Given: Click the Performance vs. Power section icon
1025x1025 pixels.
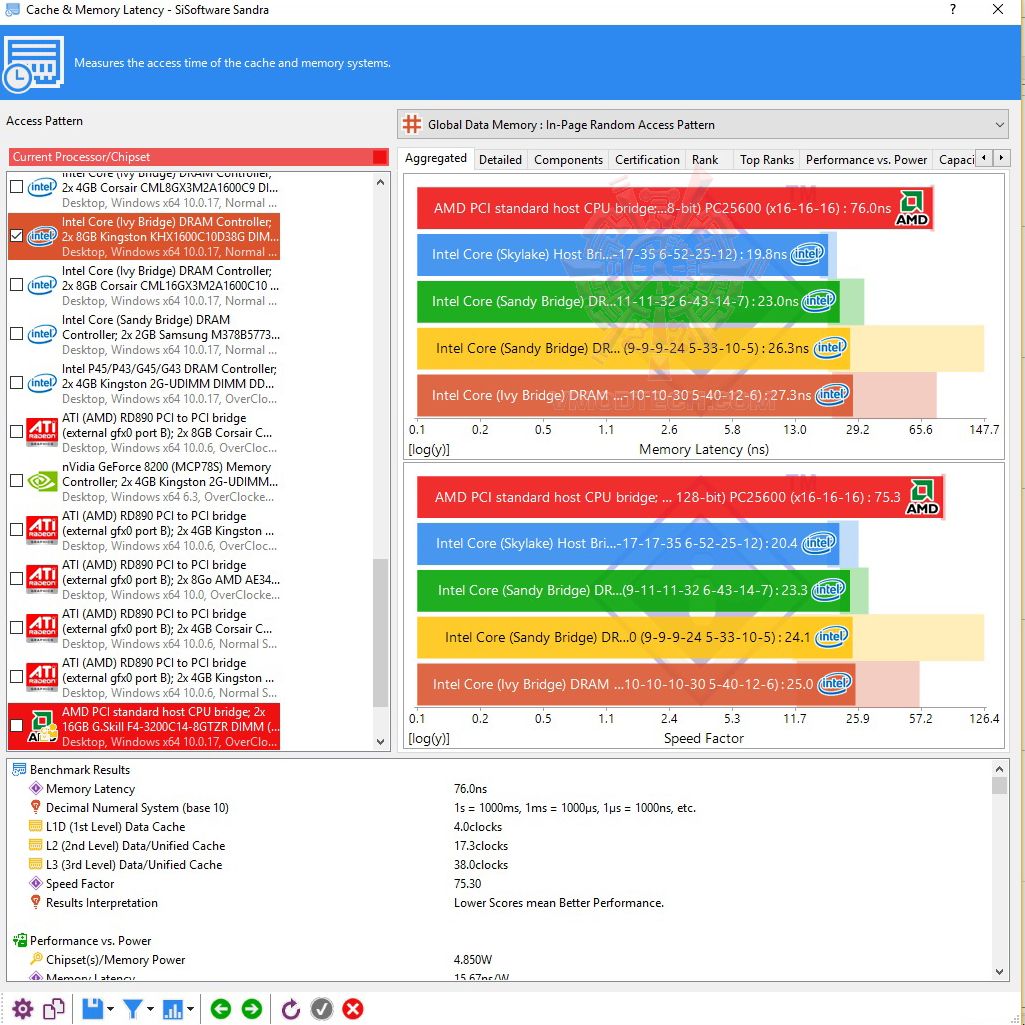Looking at the screenshot, I should (x=19, y=941).
